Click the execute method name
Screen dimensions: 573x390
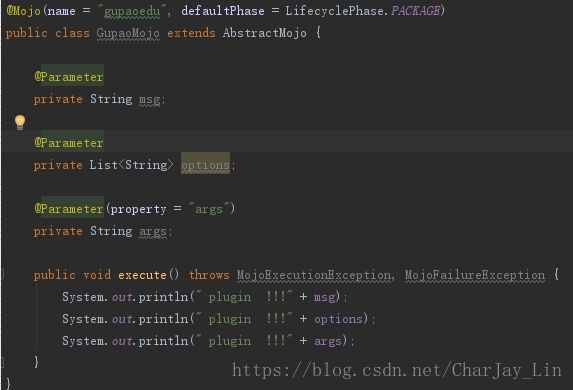coord(142,275)
